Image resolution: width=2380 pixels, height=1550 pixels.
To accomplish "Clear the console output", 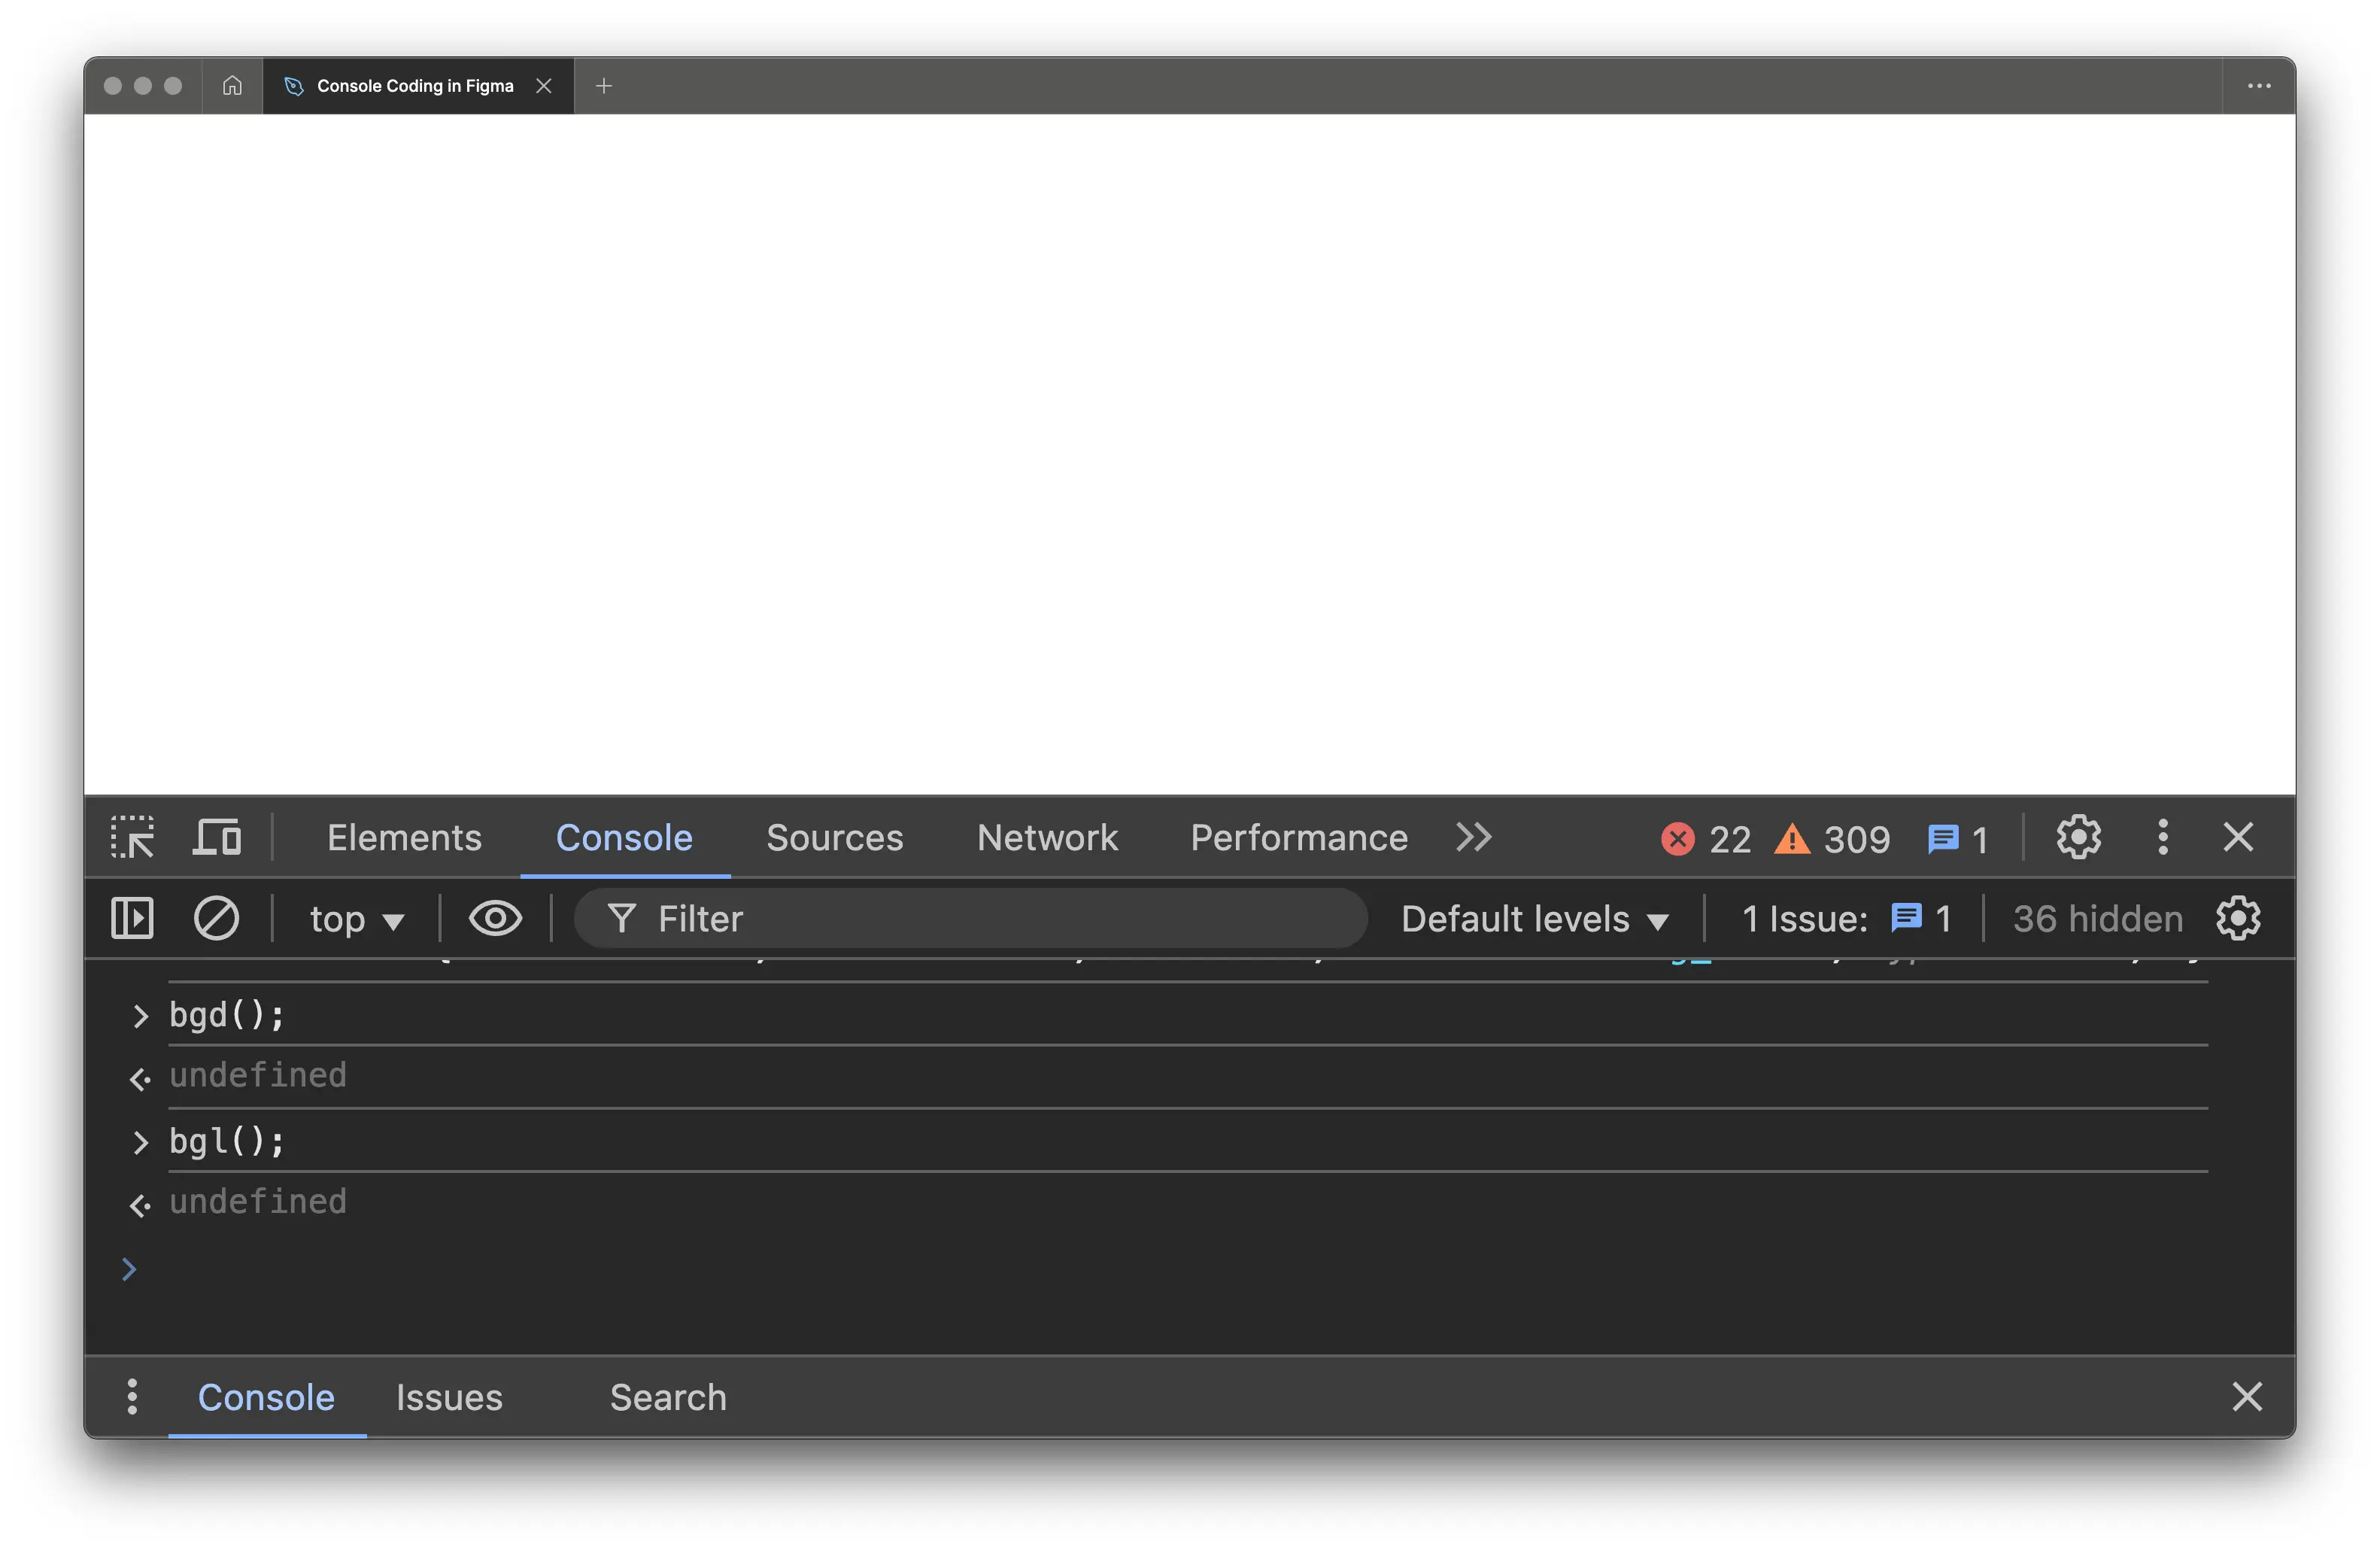I will point(216,918).
